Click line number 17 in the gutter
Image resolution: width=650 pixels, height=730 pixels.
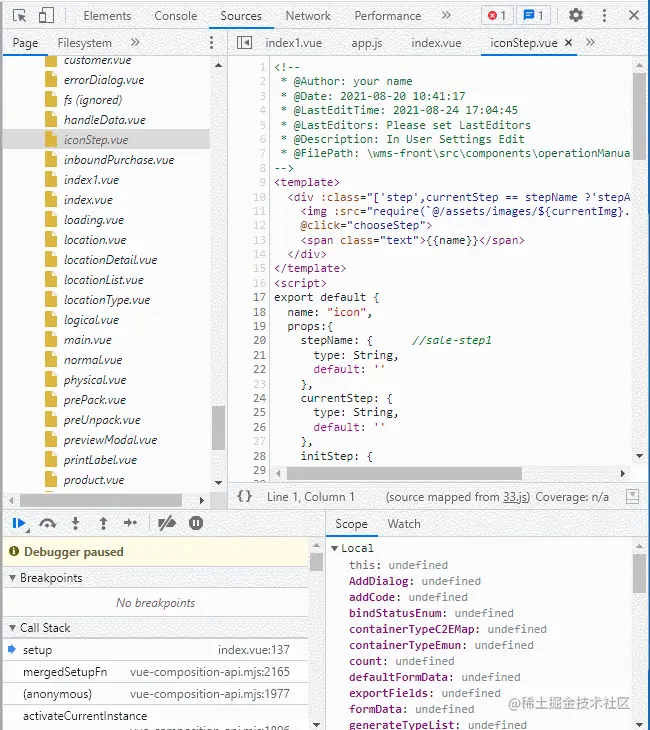pos(259,297)
